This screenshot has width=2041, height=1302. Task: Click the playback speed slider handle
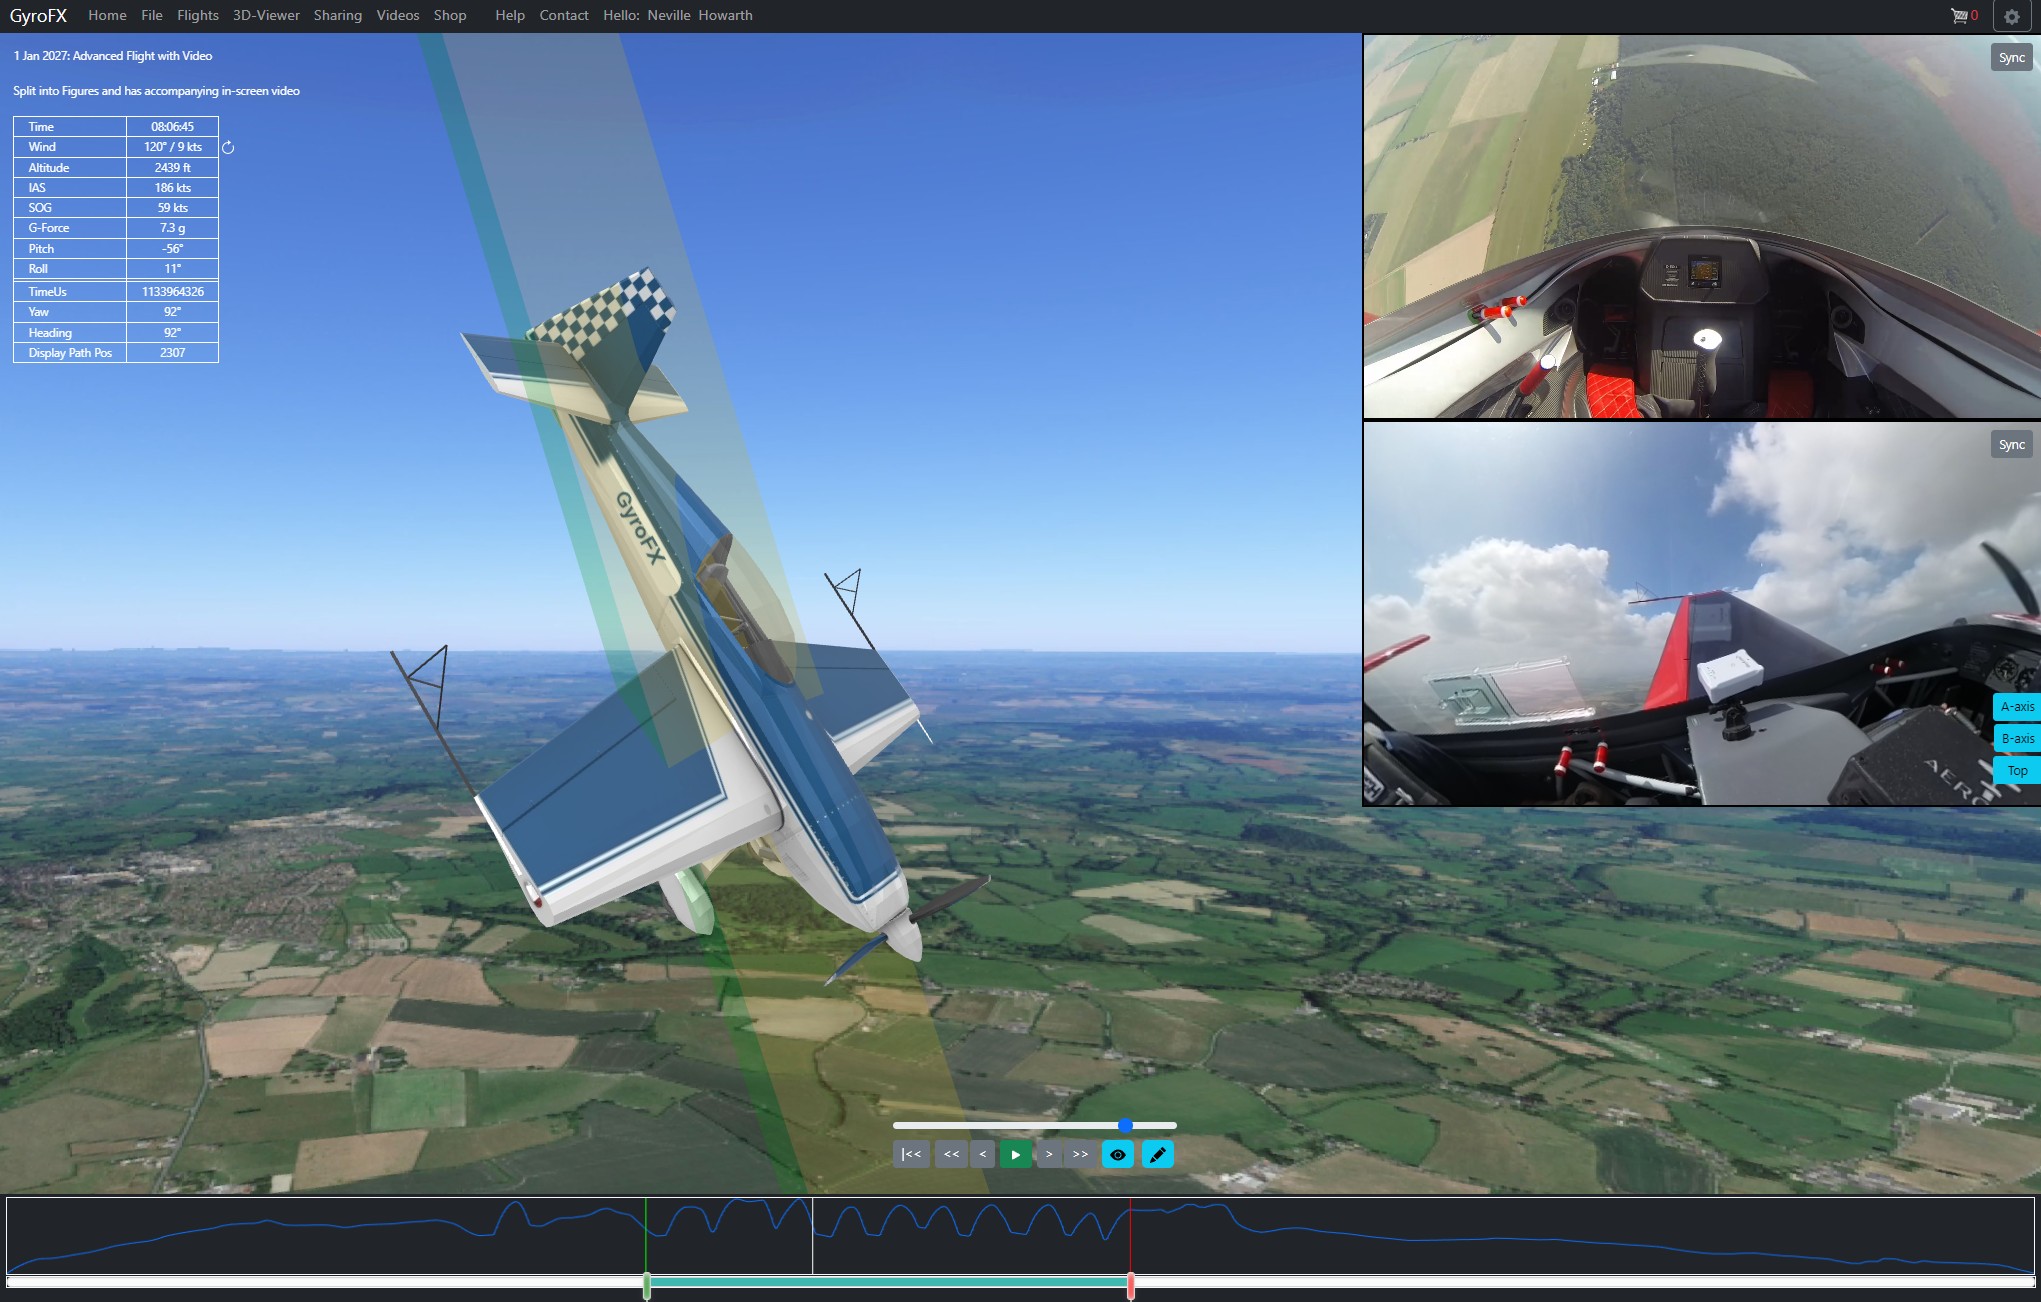[x=1125, y=1126]
